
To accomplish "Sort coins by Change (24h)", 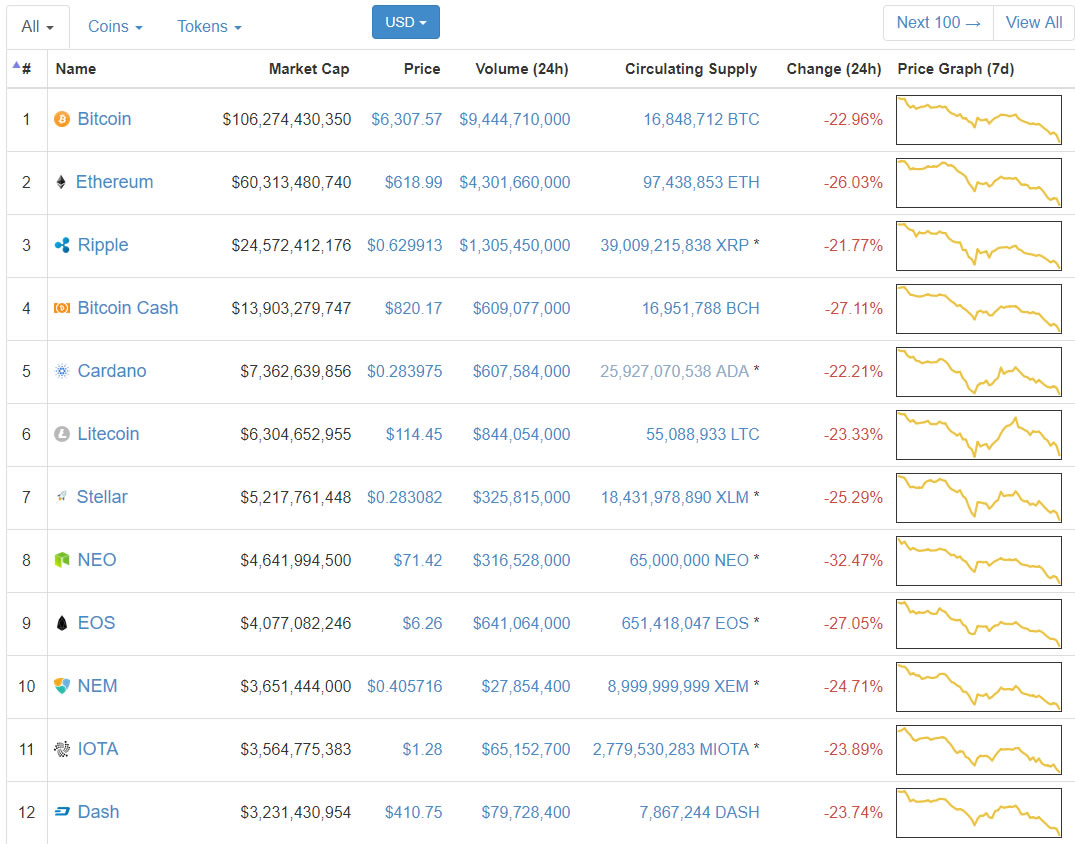I will click(x=834, y=69).
